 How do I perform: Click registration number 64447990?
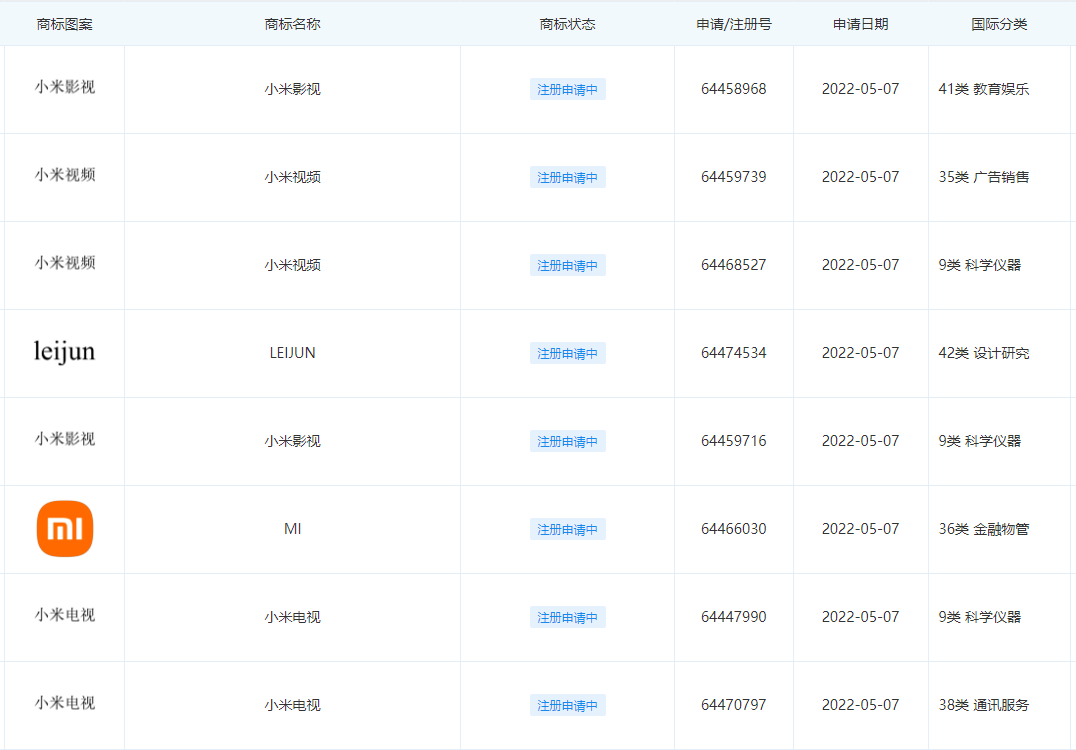[x=734, y=616]
